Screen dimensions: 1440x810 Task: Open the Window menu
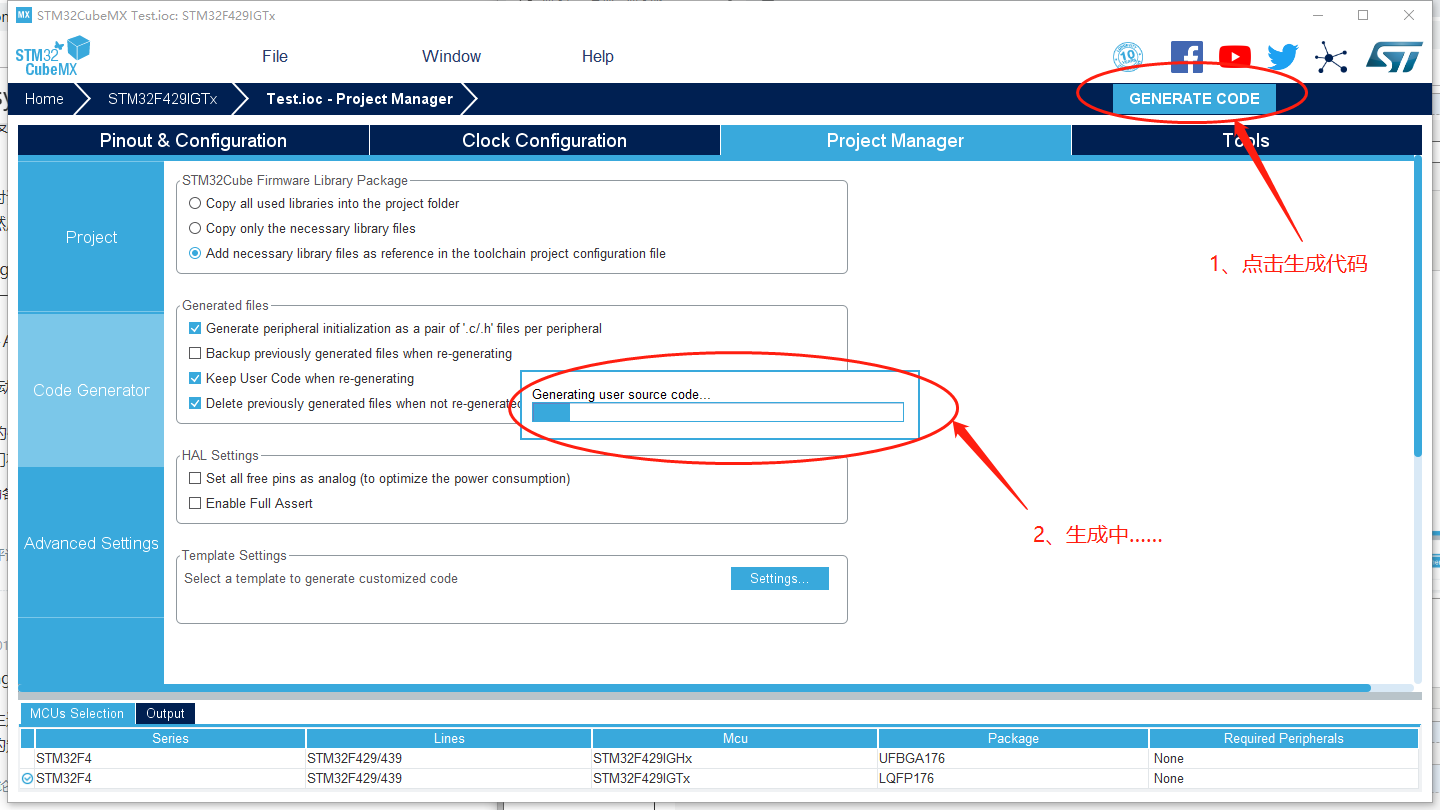451,57
